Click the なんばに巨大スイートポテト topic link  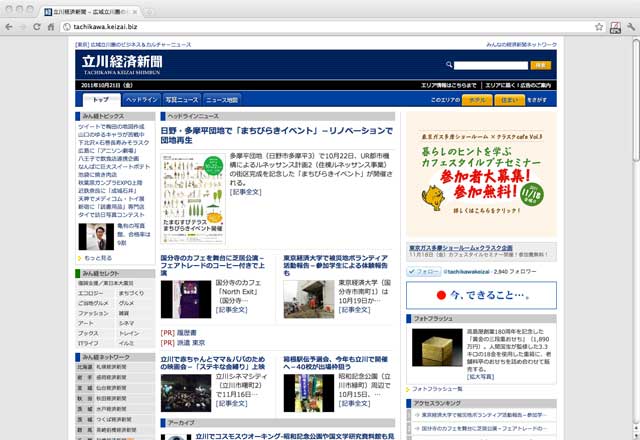[x=114, y=167]
